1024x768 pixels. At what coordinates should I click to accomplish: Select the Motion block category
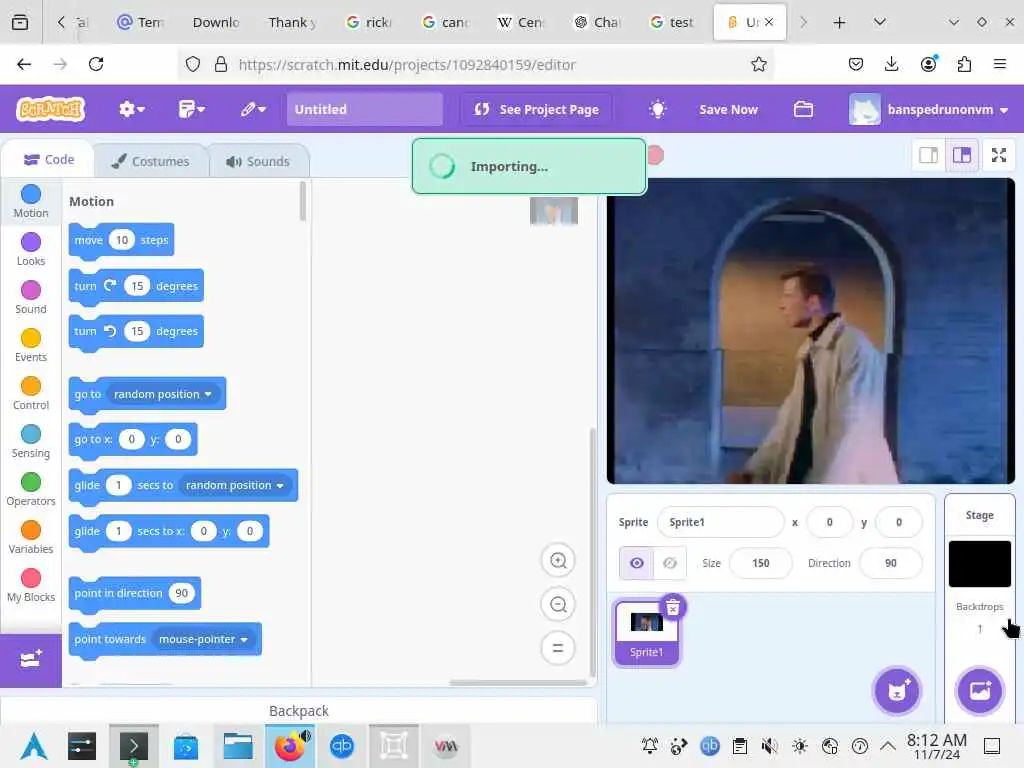click(31, 201)
